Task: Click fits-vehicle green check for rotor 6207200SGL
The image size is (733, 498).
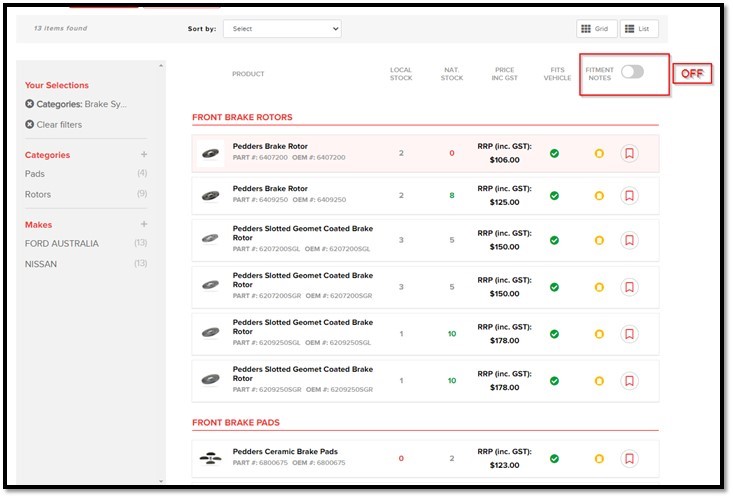Action: point(554,240)
